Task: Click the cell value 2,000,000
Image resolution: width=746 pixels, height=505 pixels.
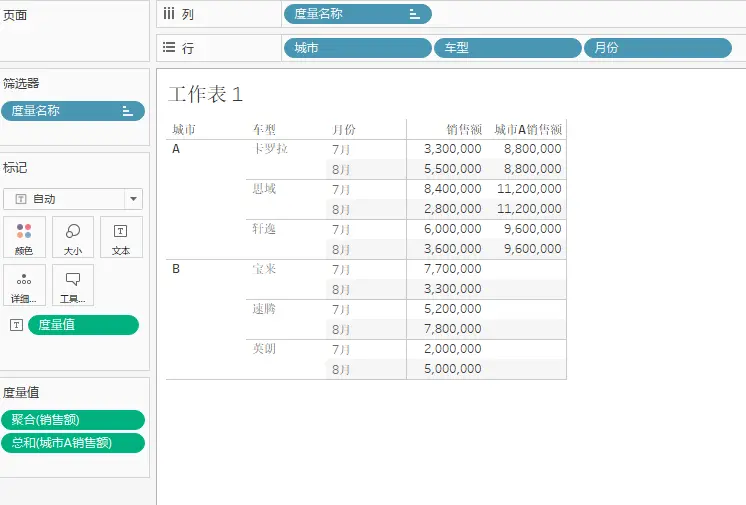Action: [x=452, y=349]
